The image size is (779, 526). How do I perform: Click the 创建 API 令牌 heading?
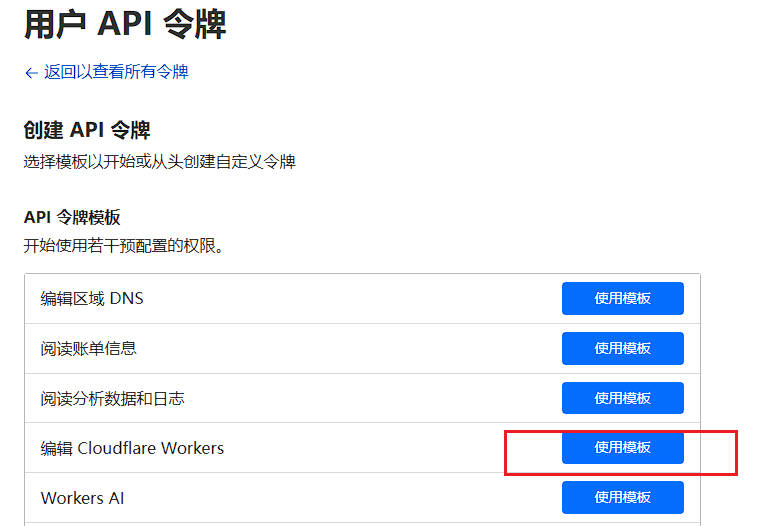[x=87, y=130]
